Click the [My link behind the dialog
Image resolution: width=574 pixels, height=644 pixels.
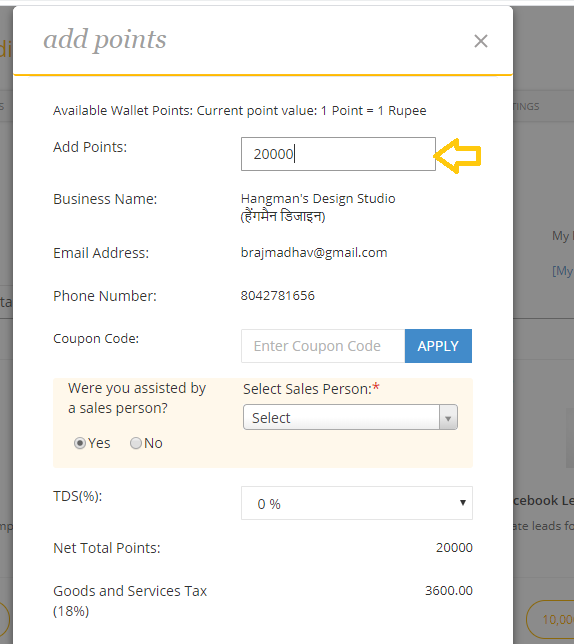[563, 271]
